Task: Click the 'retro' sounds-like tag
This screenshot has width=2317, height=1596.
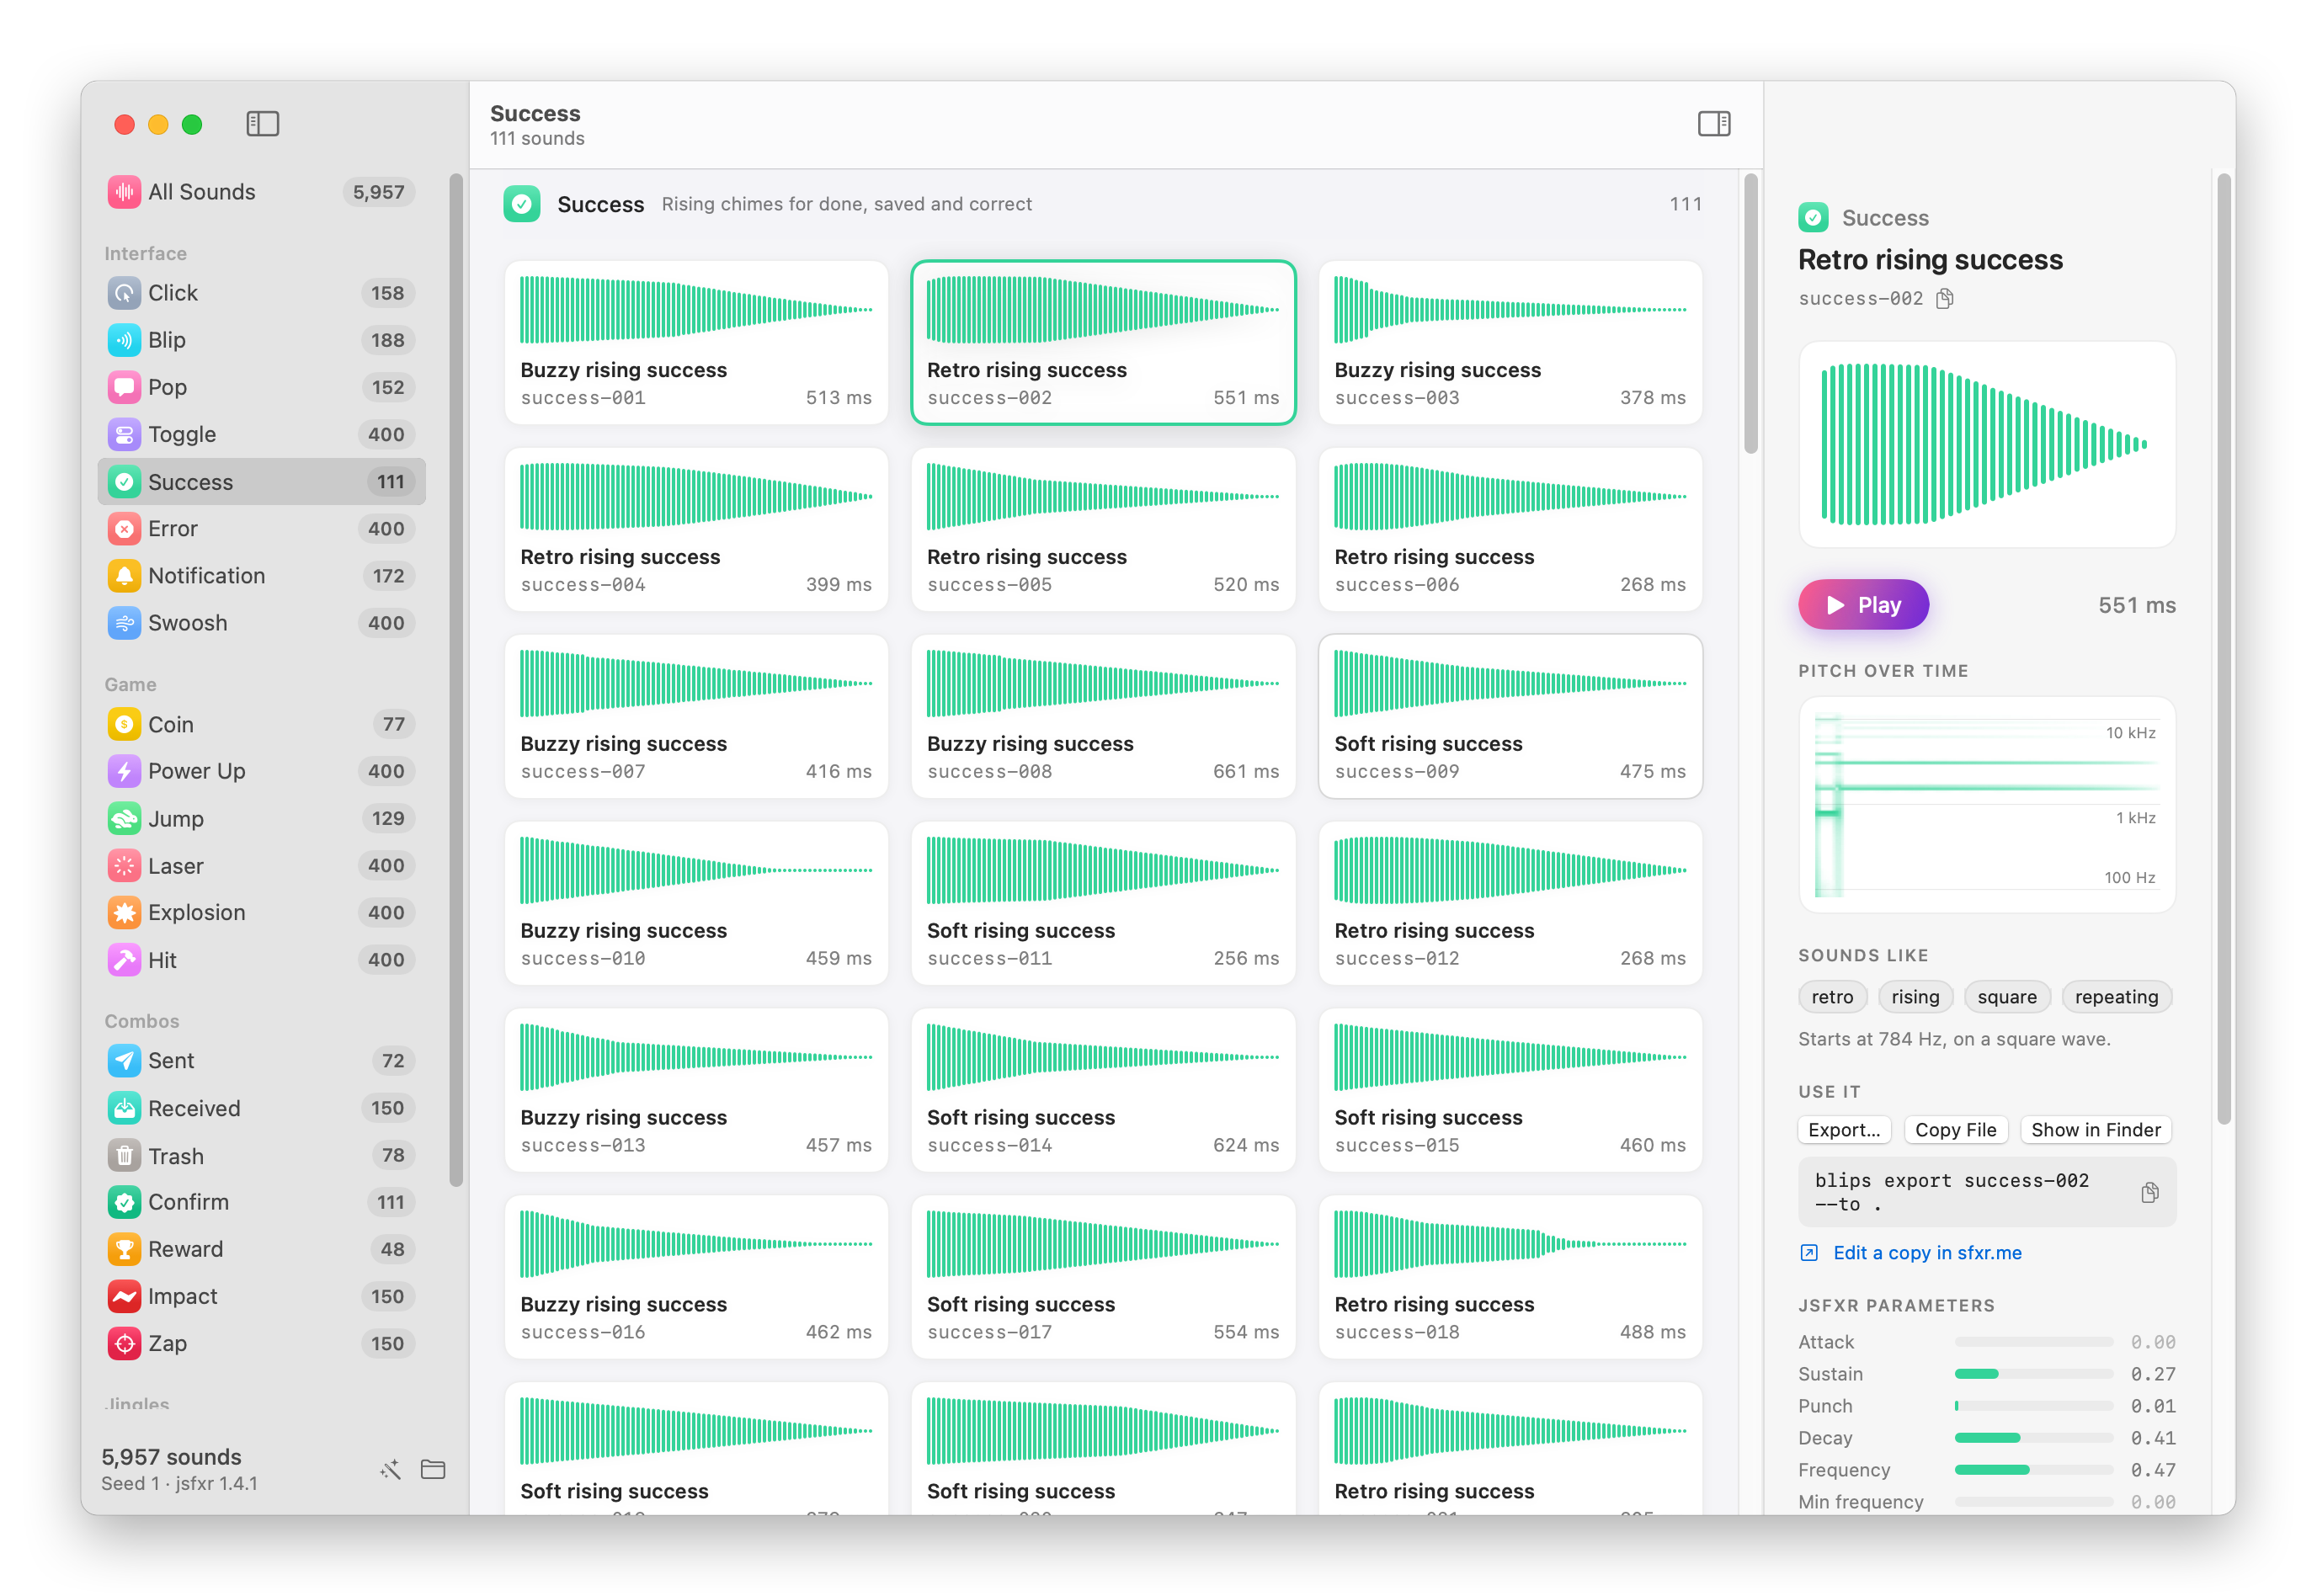Action: [x=1832, y=997]
